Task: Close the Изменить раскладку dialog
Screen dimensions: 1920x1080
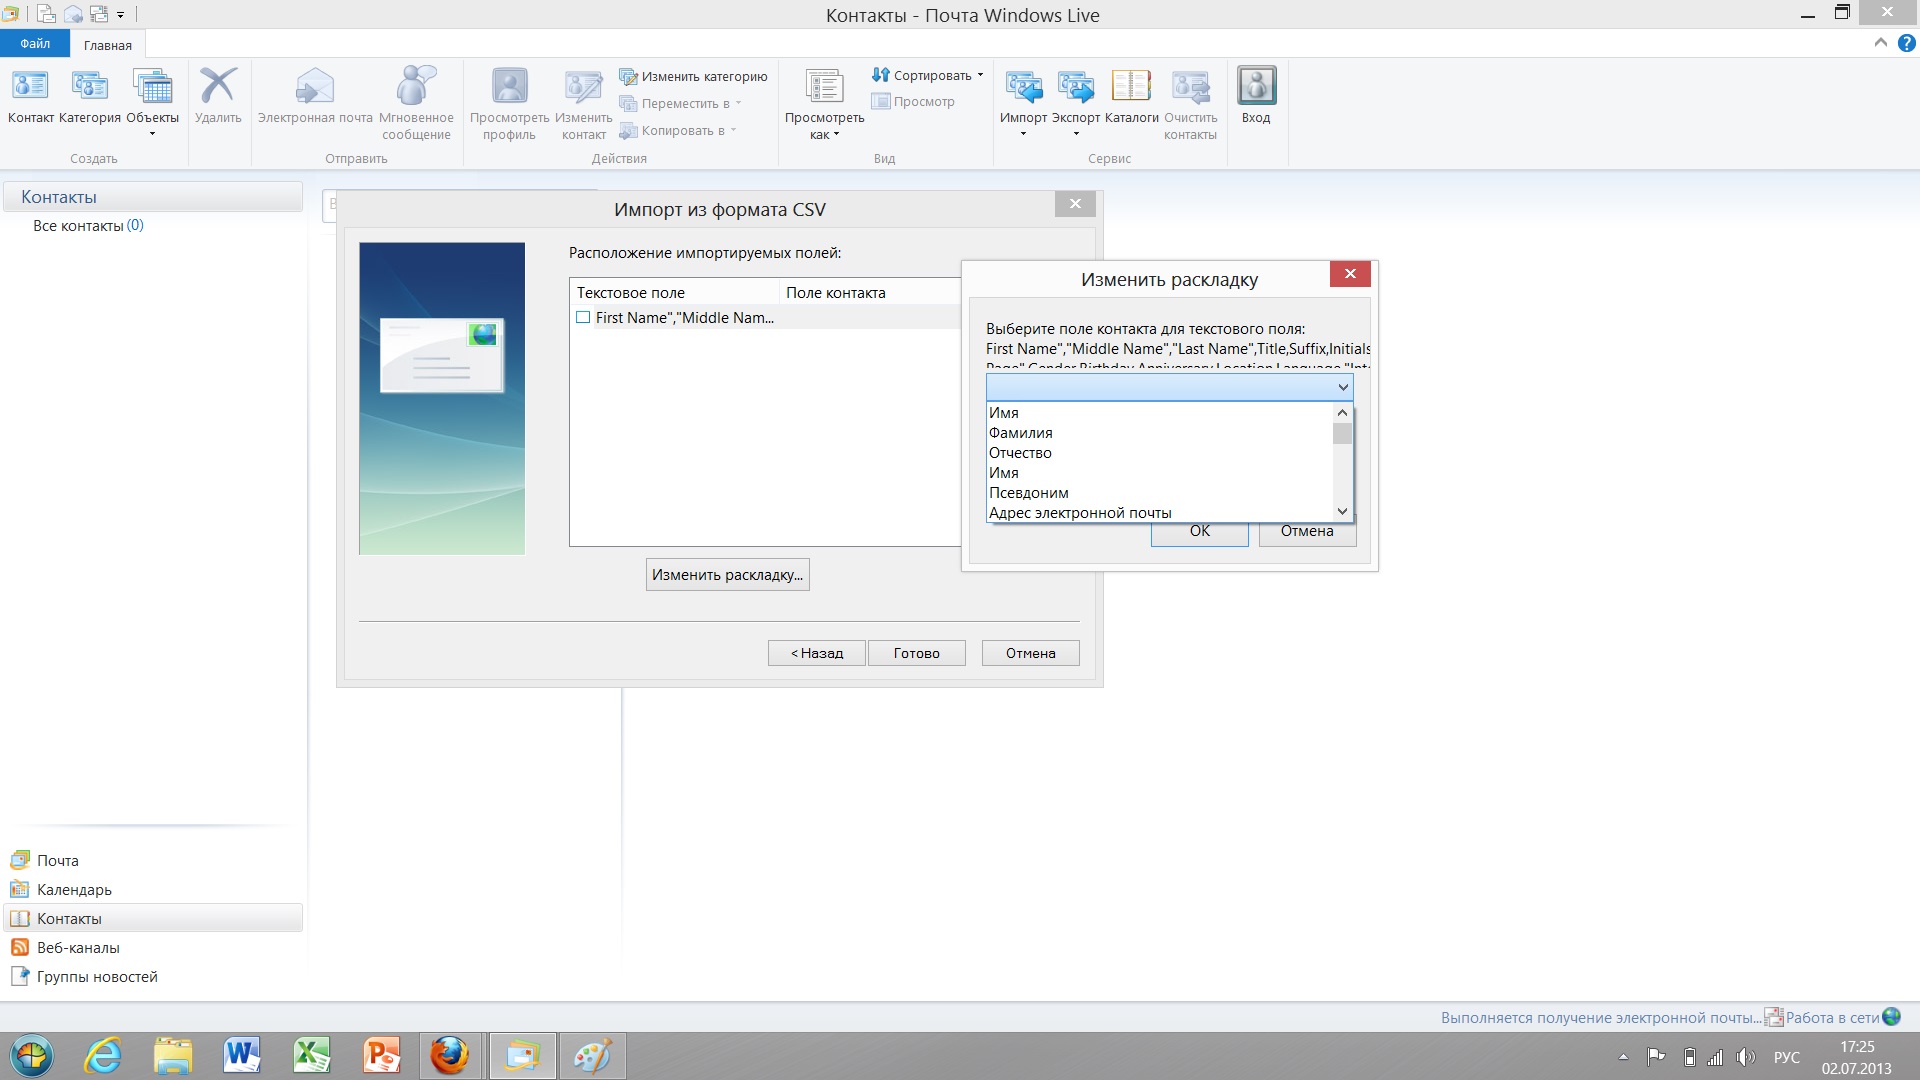Action: (x=1350, y=274)
